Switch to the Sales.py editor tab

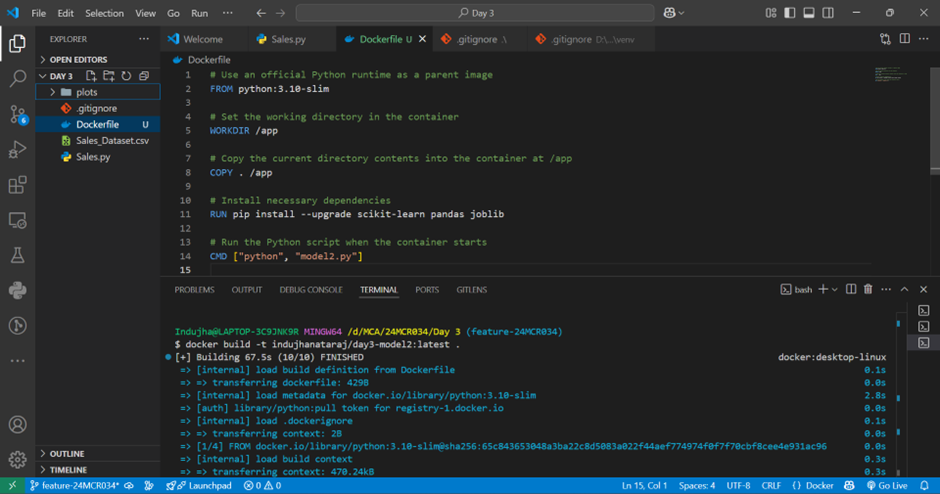(288, 39)
